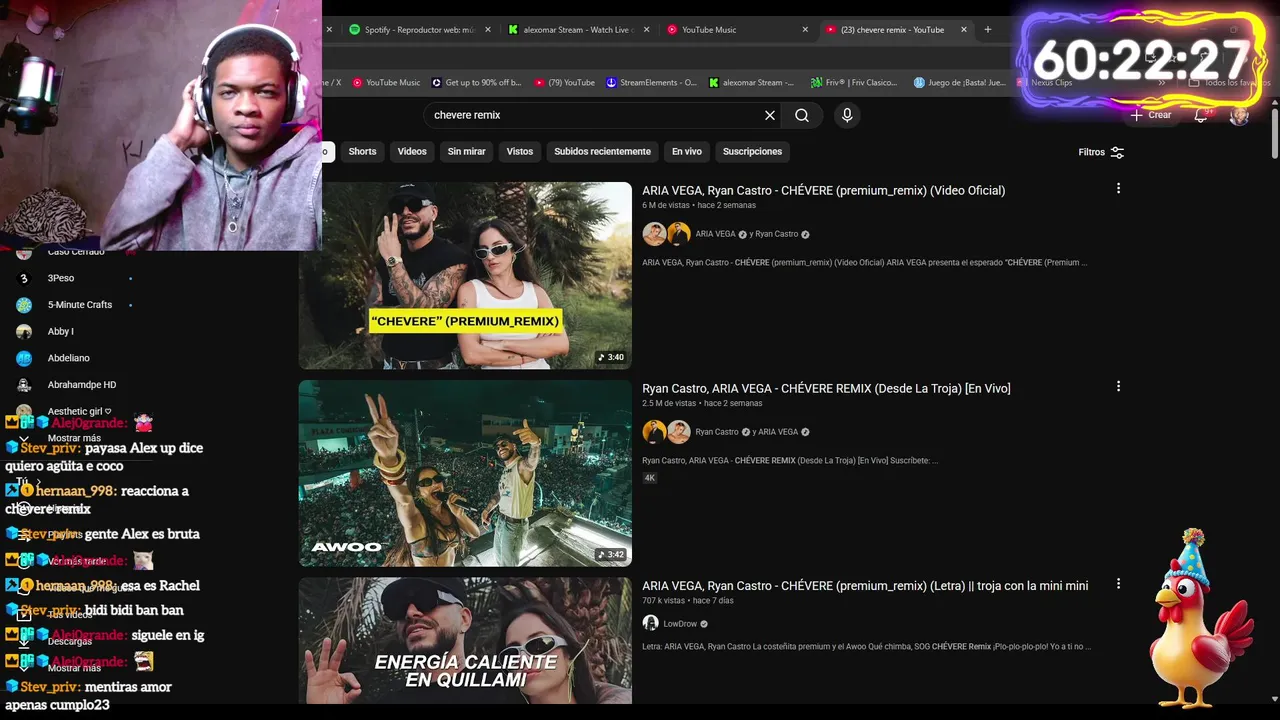Open 3Peso channel icon in sidebar
The height and width of the screenshot is (720, 1280).
24,278
